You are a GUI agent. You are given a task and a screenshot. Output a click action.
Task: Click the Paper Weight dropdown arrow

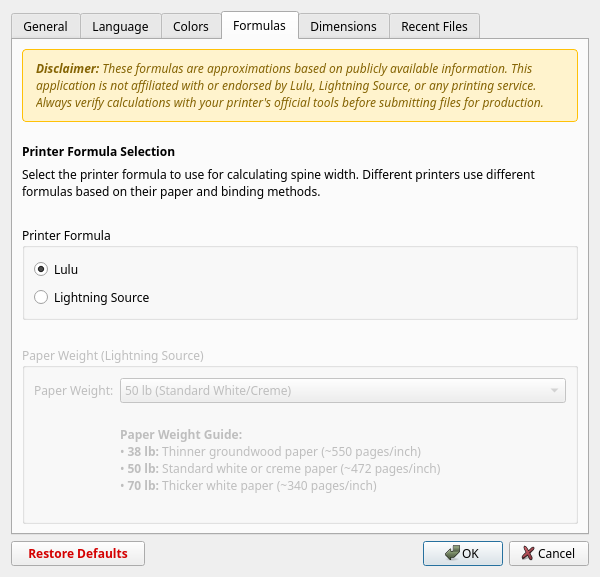553,390
